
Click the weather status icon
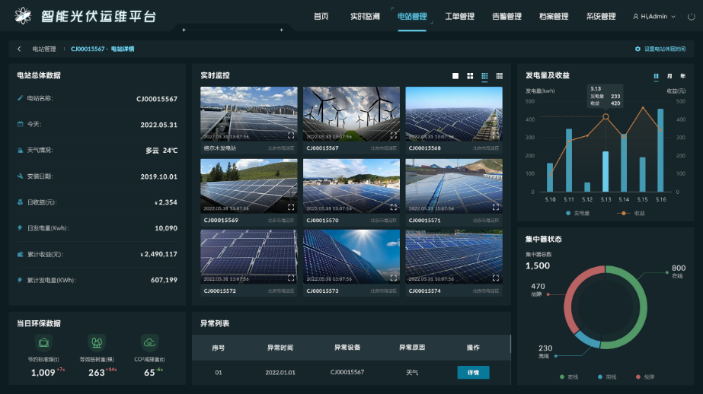pos(20,150)
